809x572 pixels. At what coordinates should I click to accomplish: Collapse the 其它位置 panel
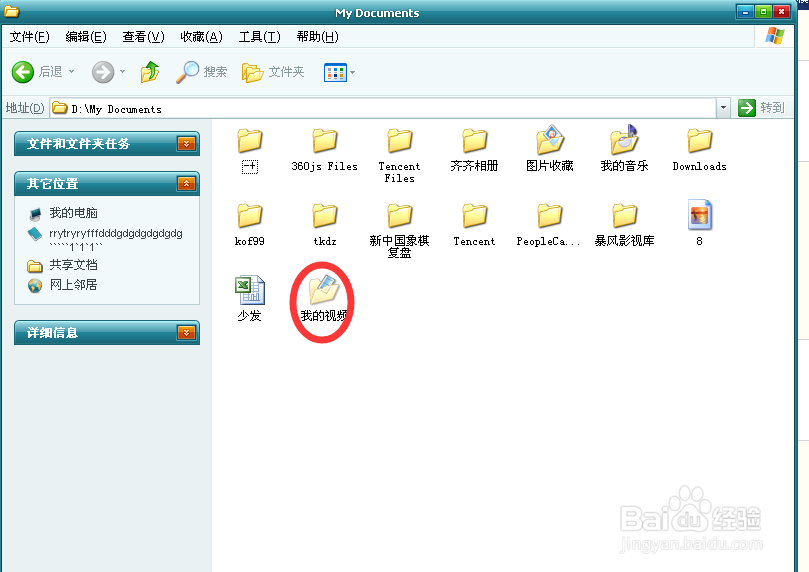pyautogui.click(x=186, y=184)
